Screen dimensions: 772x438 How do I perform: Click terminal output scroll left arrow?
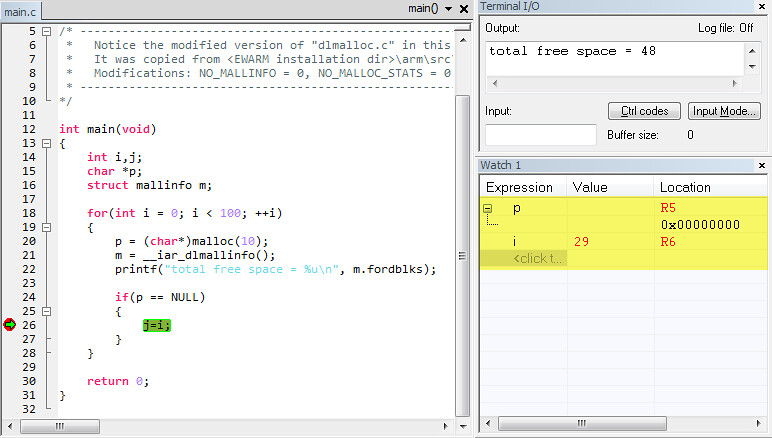tap(494, 84)
